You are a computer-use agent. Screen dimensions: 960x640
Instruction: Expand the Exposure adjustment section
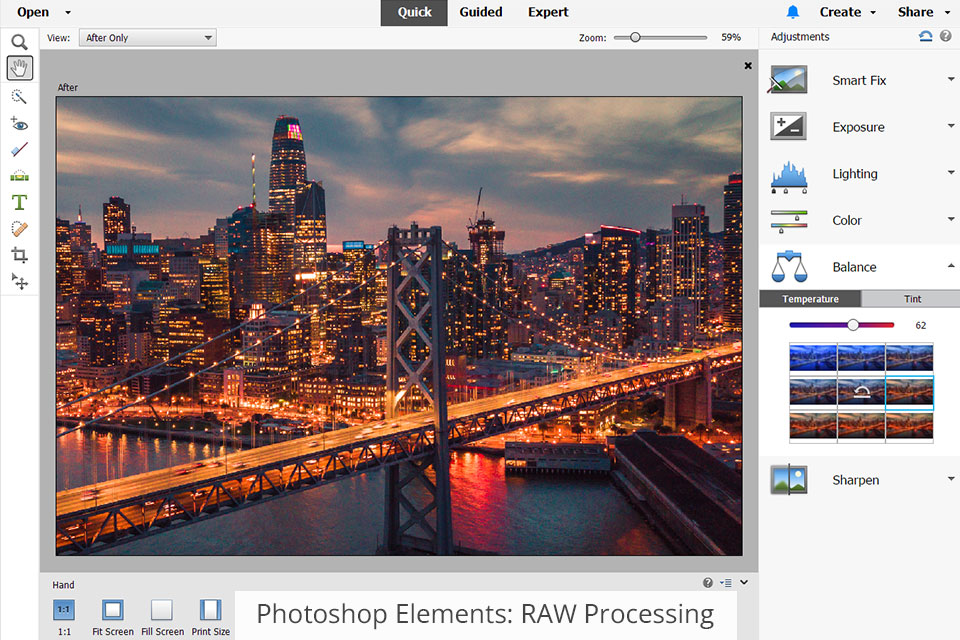[x=951, y=126]
